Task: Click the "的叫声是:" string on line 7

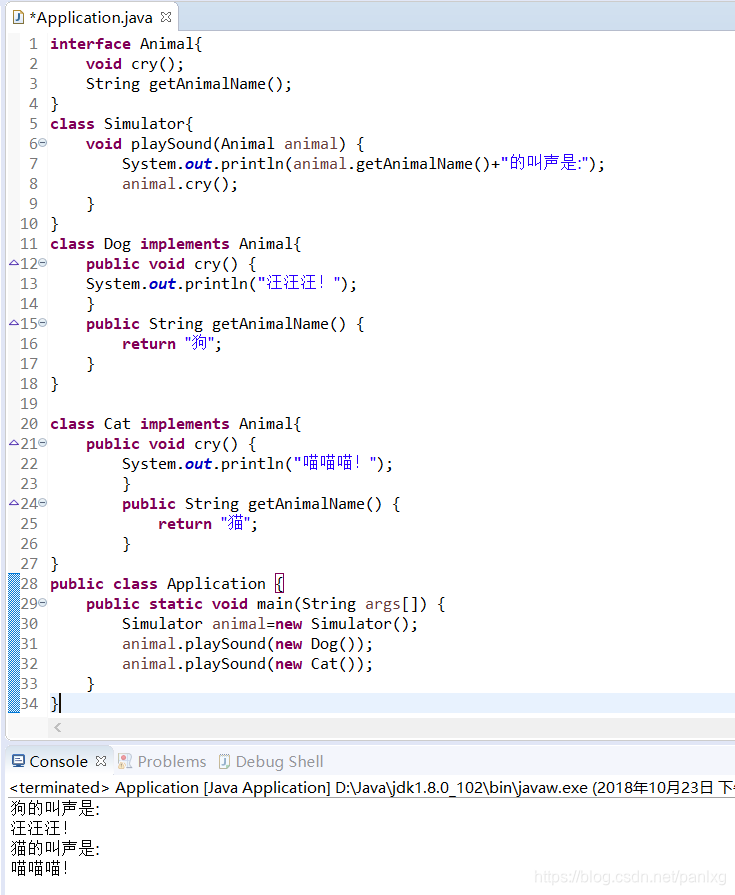Action: point(544,163)
